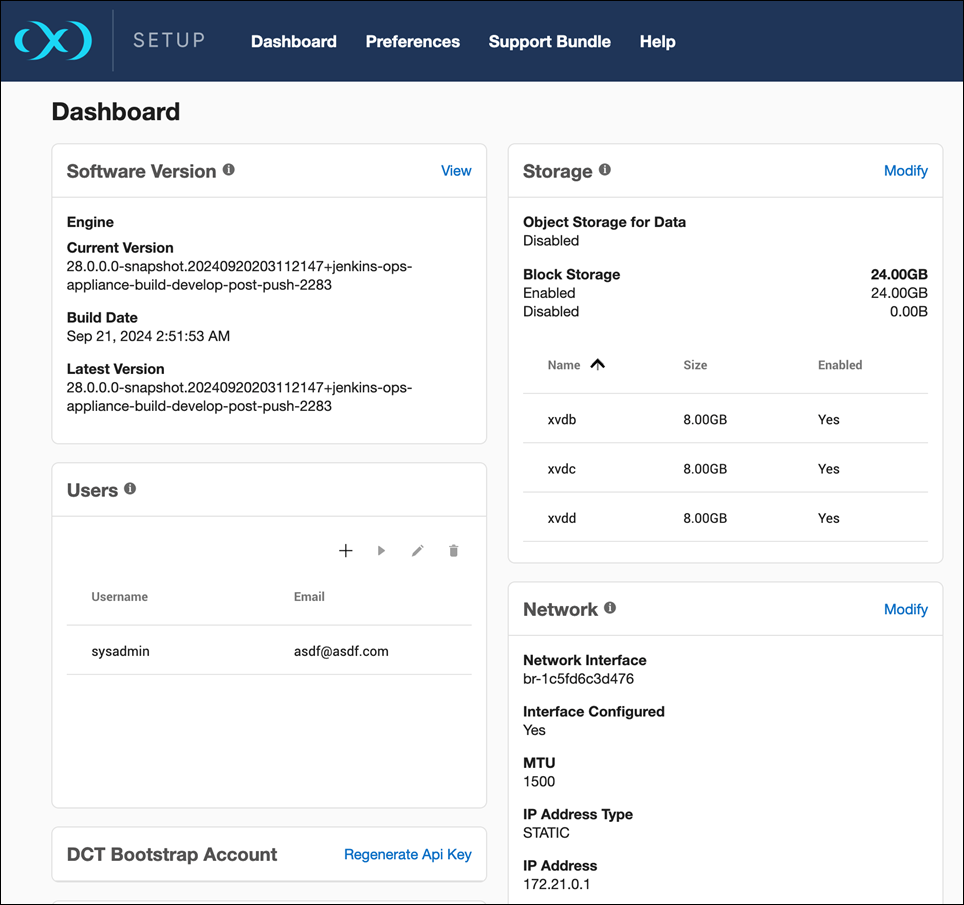Open the Dashboard menu item
This screenshot has width=964, height=905.
[294, 42]
